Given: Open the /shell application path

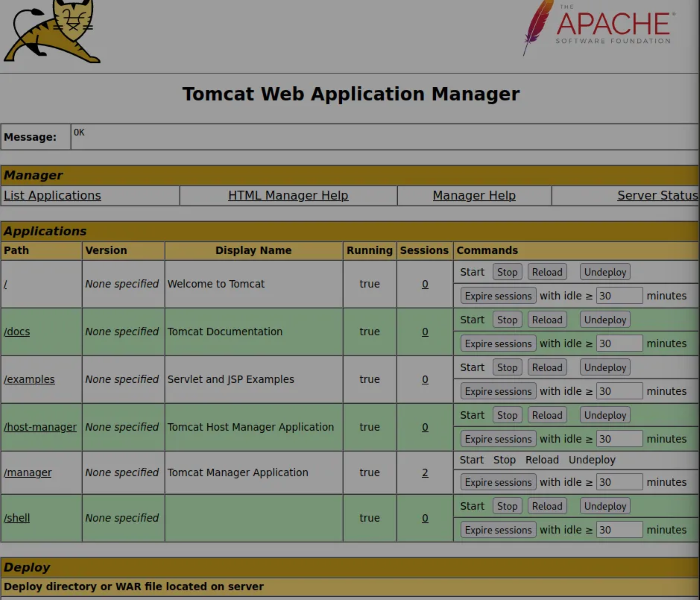Looking at the screenshot, I should click(17, 518).
